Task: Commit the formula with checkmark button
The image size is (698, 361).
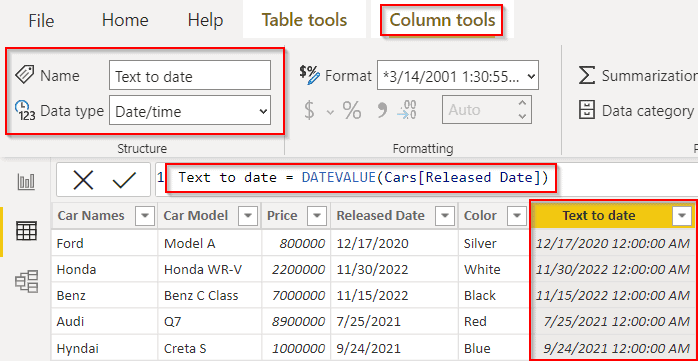Action: (124, 180)
